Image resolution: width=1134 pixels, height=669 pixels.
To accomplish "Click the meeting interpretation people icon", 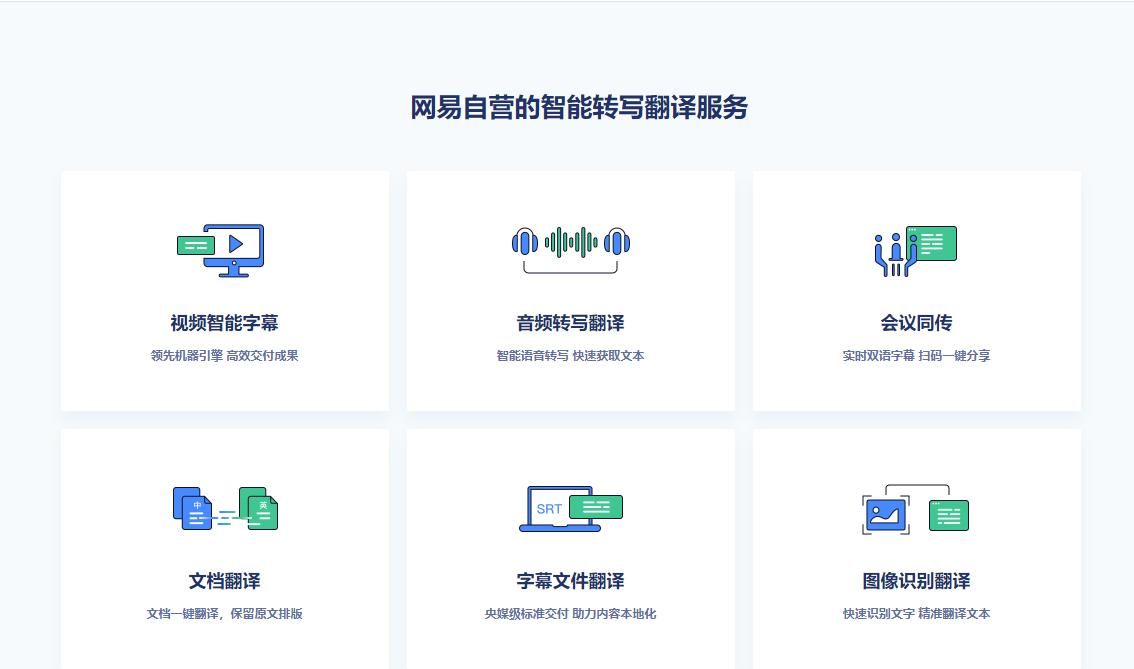I will coord(916,251).
